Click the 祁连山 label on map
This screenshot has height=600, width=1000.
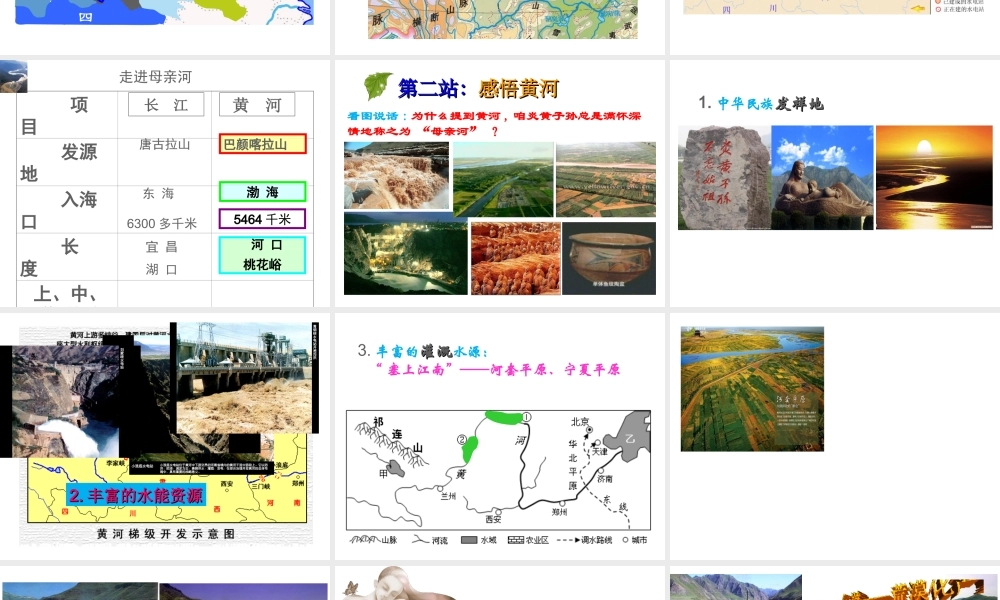pos(398,434)
